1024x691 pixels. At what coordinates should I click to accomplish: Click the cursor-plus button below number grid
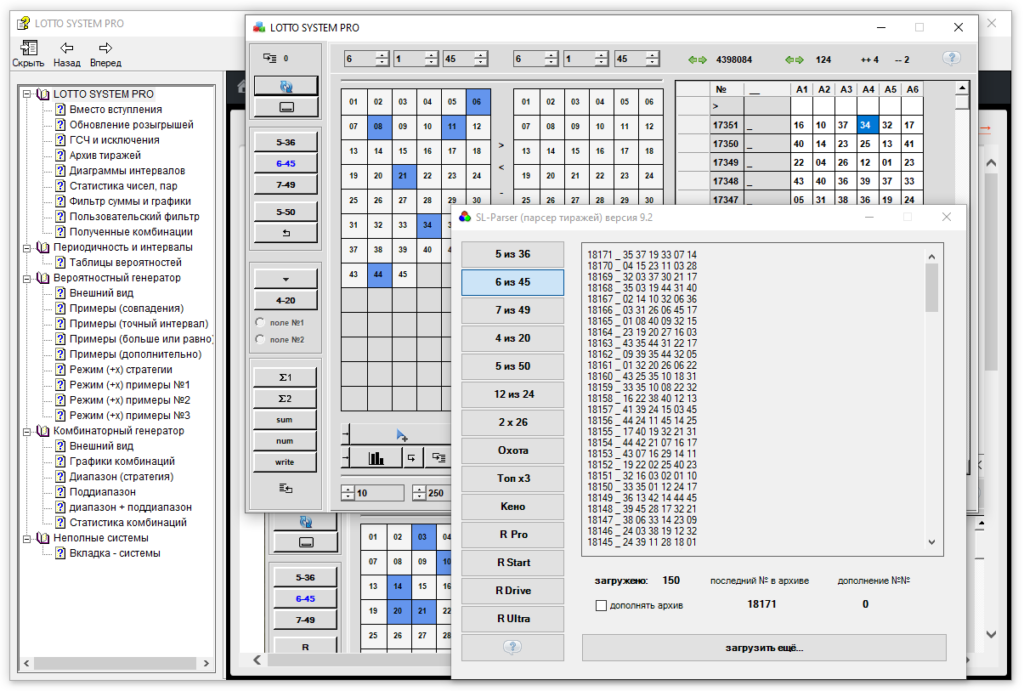pos(400,434)
